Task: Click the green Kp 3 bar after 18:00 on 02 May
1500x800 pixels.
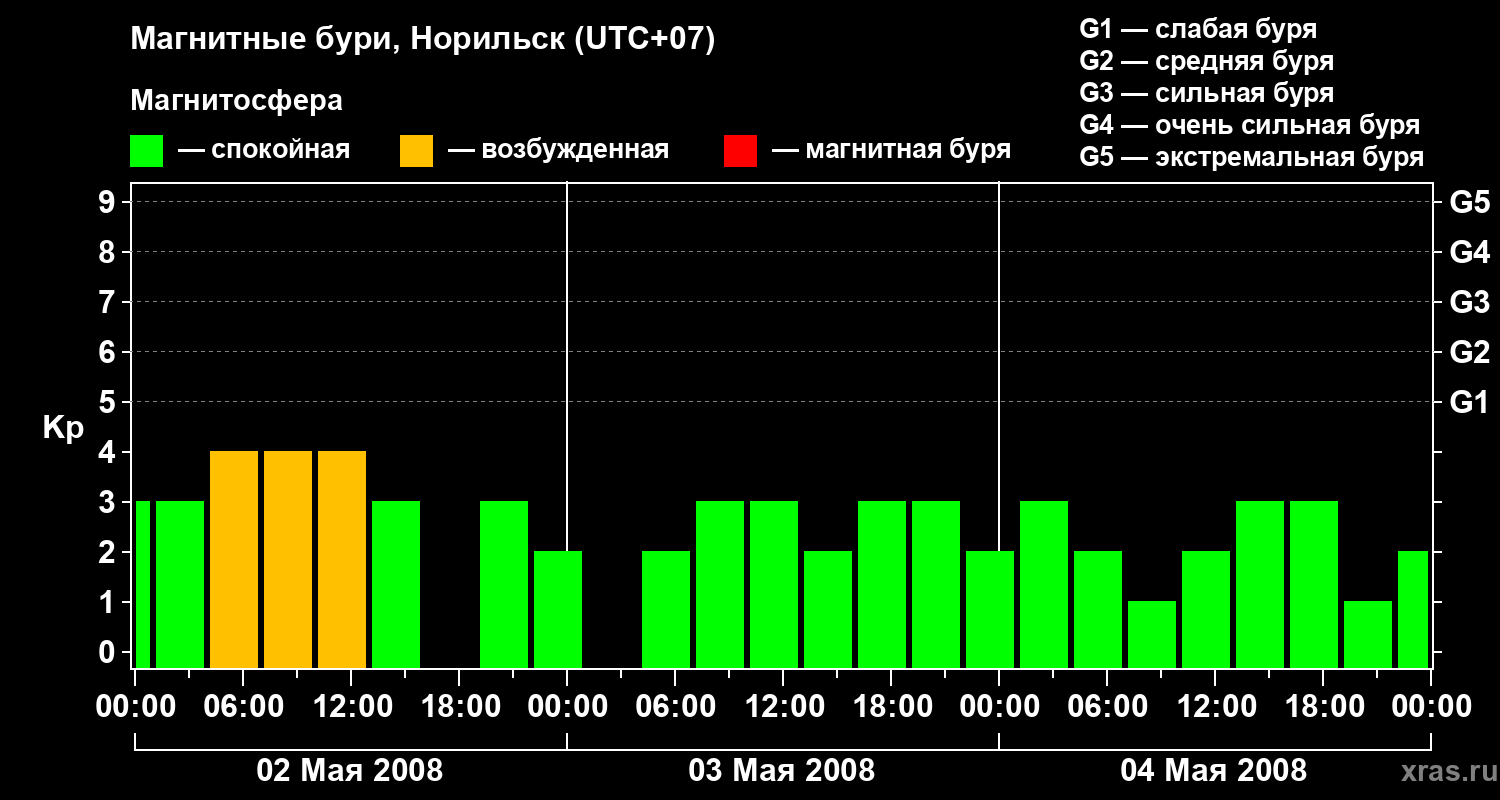Action: pos(504,584)
